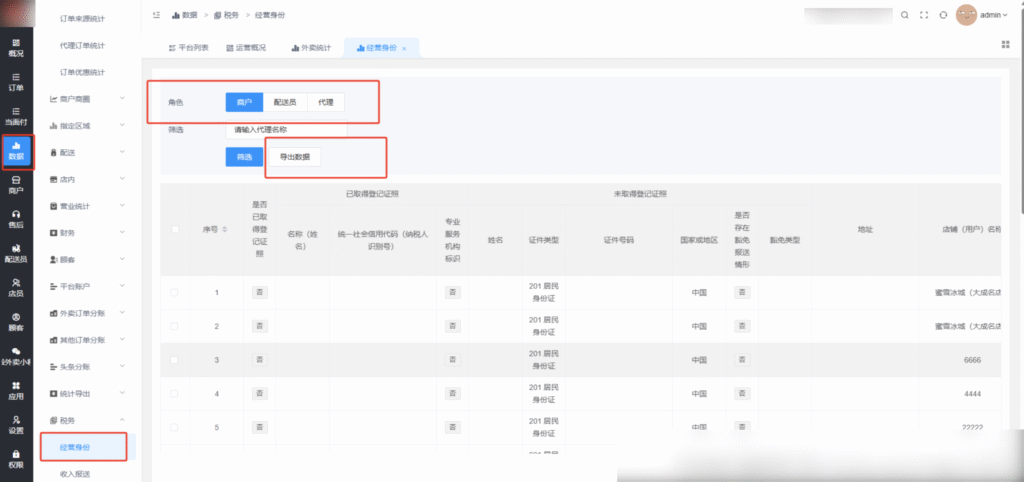Collapse the 税务 submenu
The width and height of the screenshot is (1024, 482).
pyautogui.click(x=88, y=421)
